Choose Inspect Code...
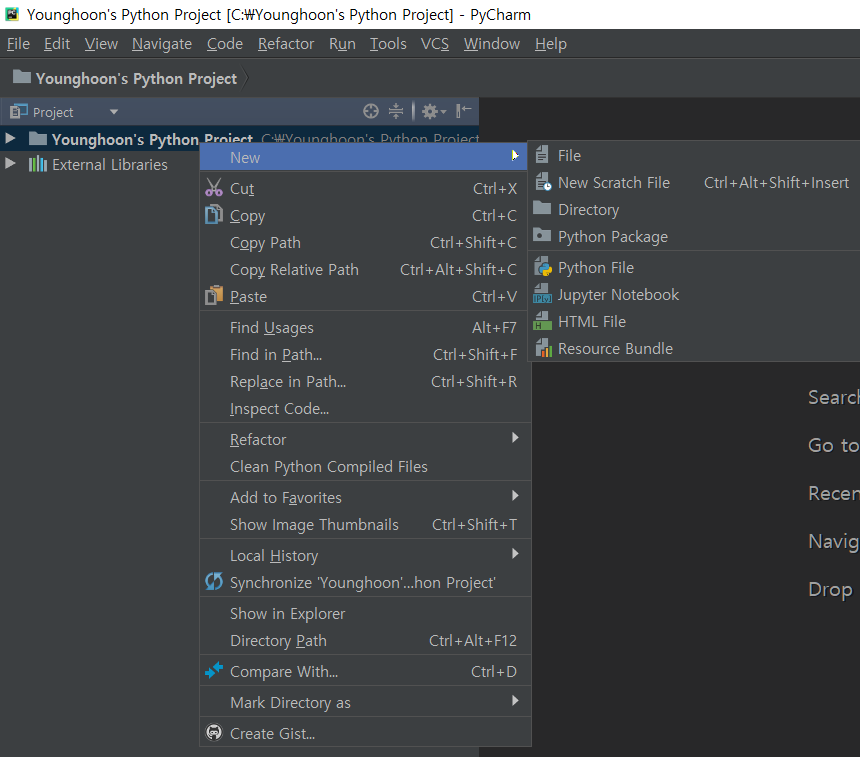The height and width of the screenshot is (757, 860). click(365, 408)
